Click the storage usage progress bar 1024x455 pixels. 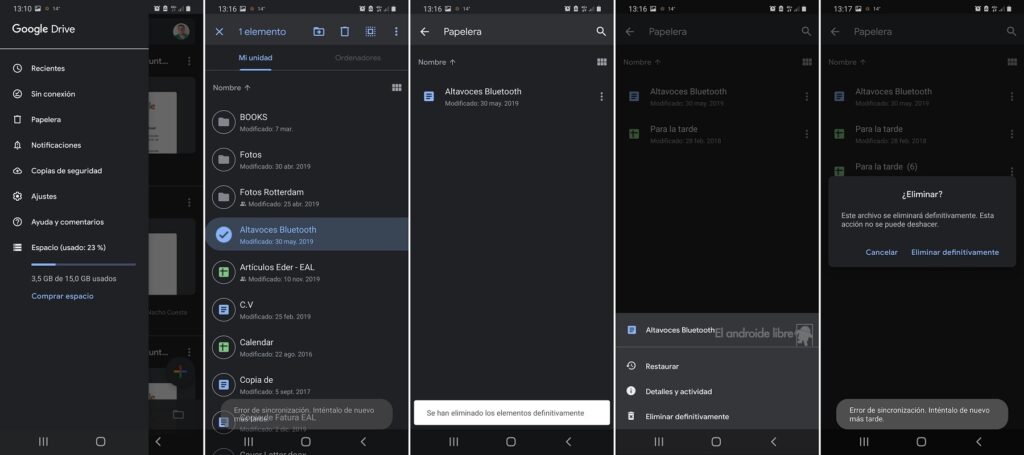point(84,264)
